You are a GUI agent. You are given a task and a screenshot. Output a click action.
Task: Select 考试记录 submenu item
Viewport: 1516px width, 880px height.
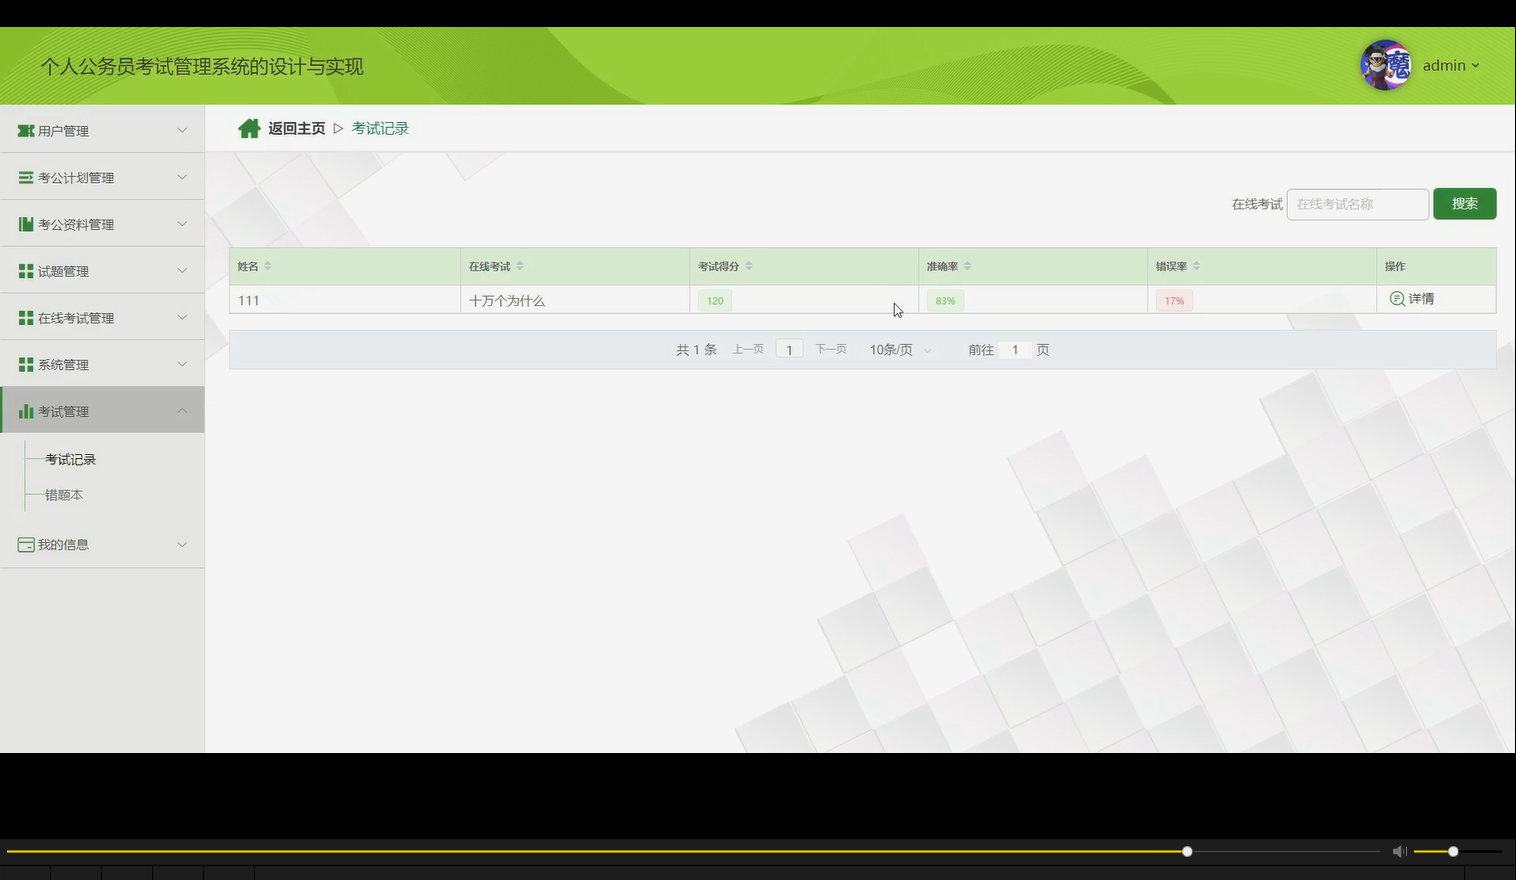pyautogui.click(x=70, y=460)
